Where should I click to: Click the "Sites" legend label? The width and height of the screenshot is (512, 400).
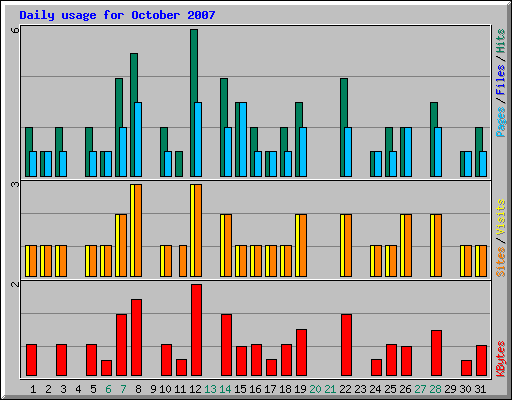(500, 262)
